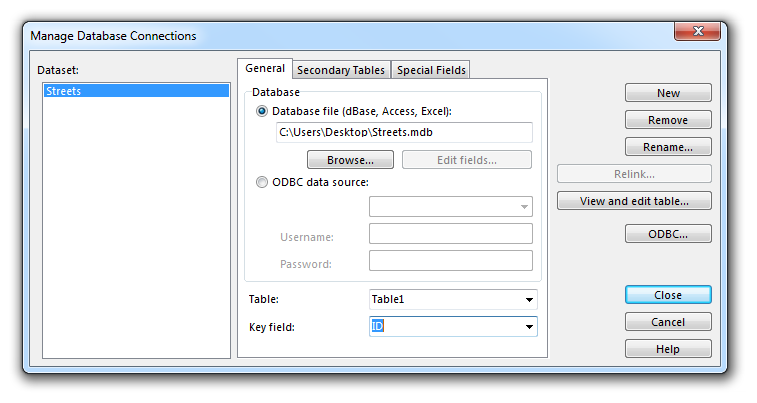Open View and edit table...
Image resolution: width=757 pixels, height=403 pixels.
pyautogui.click(x=634, y=201)
